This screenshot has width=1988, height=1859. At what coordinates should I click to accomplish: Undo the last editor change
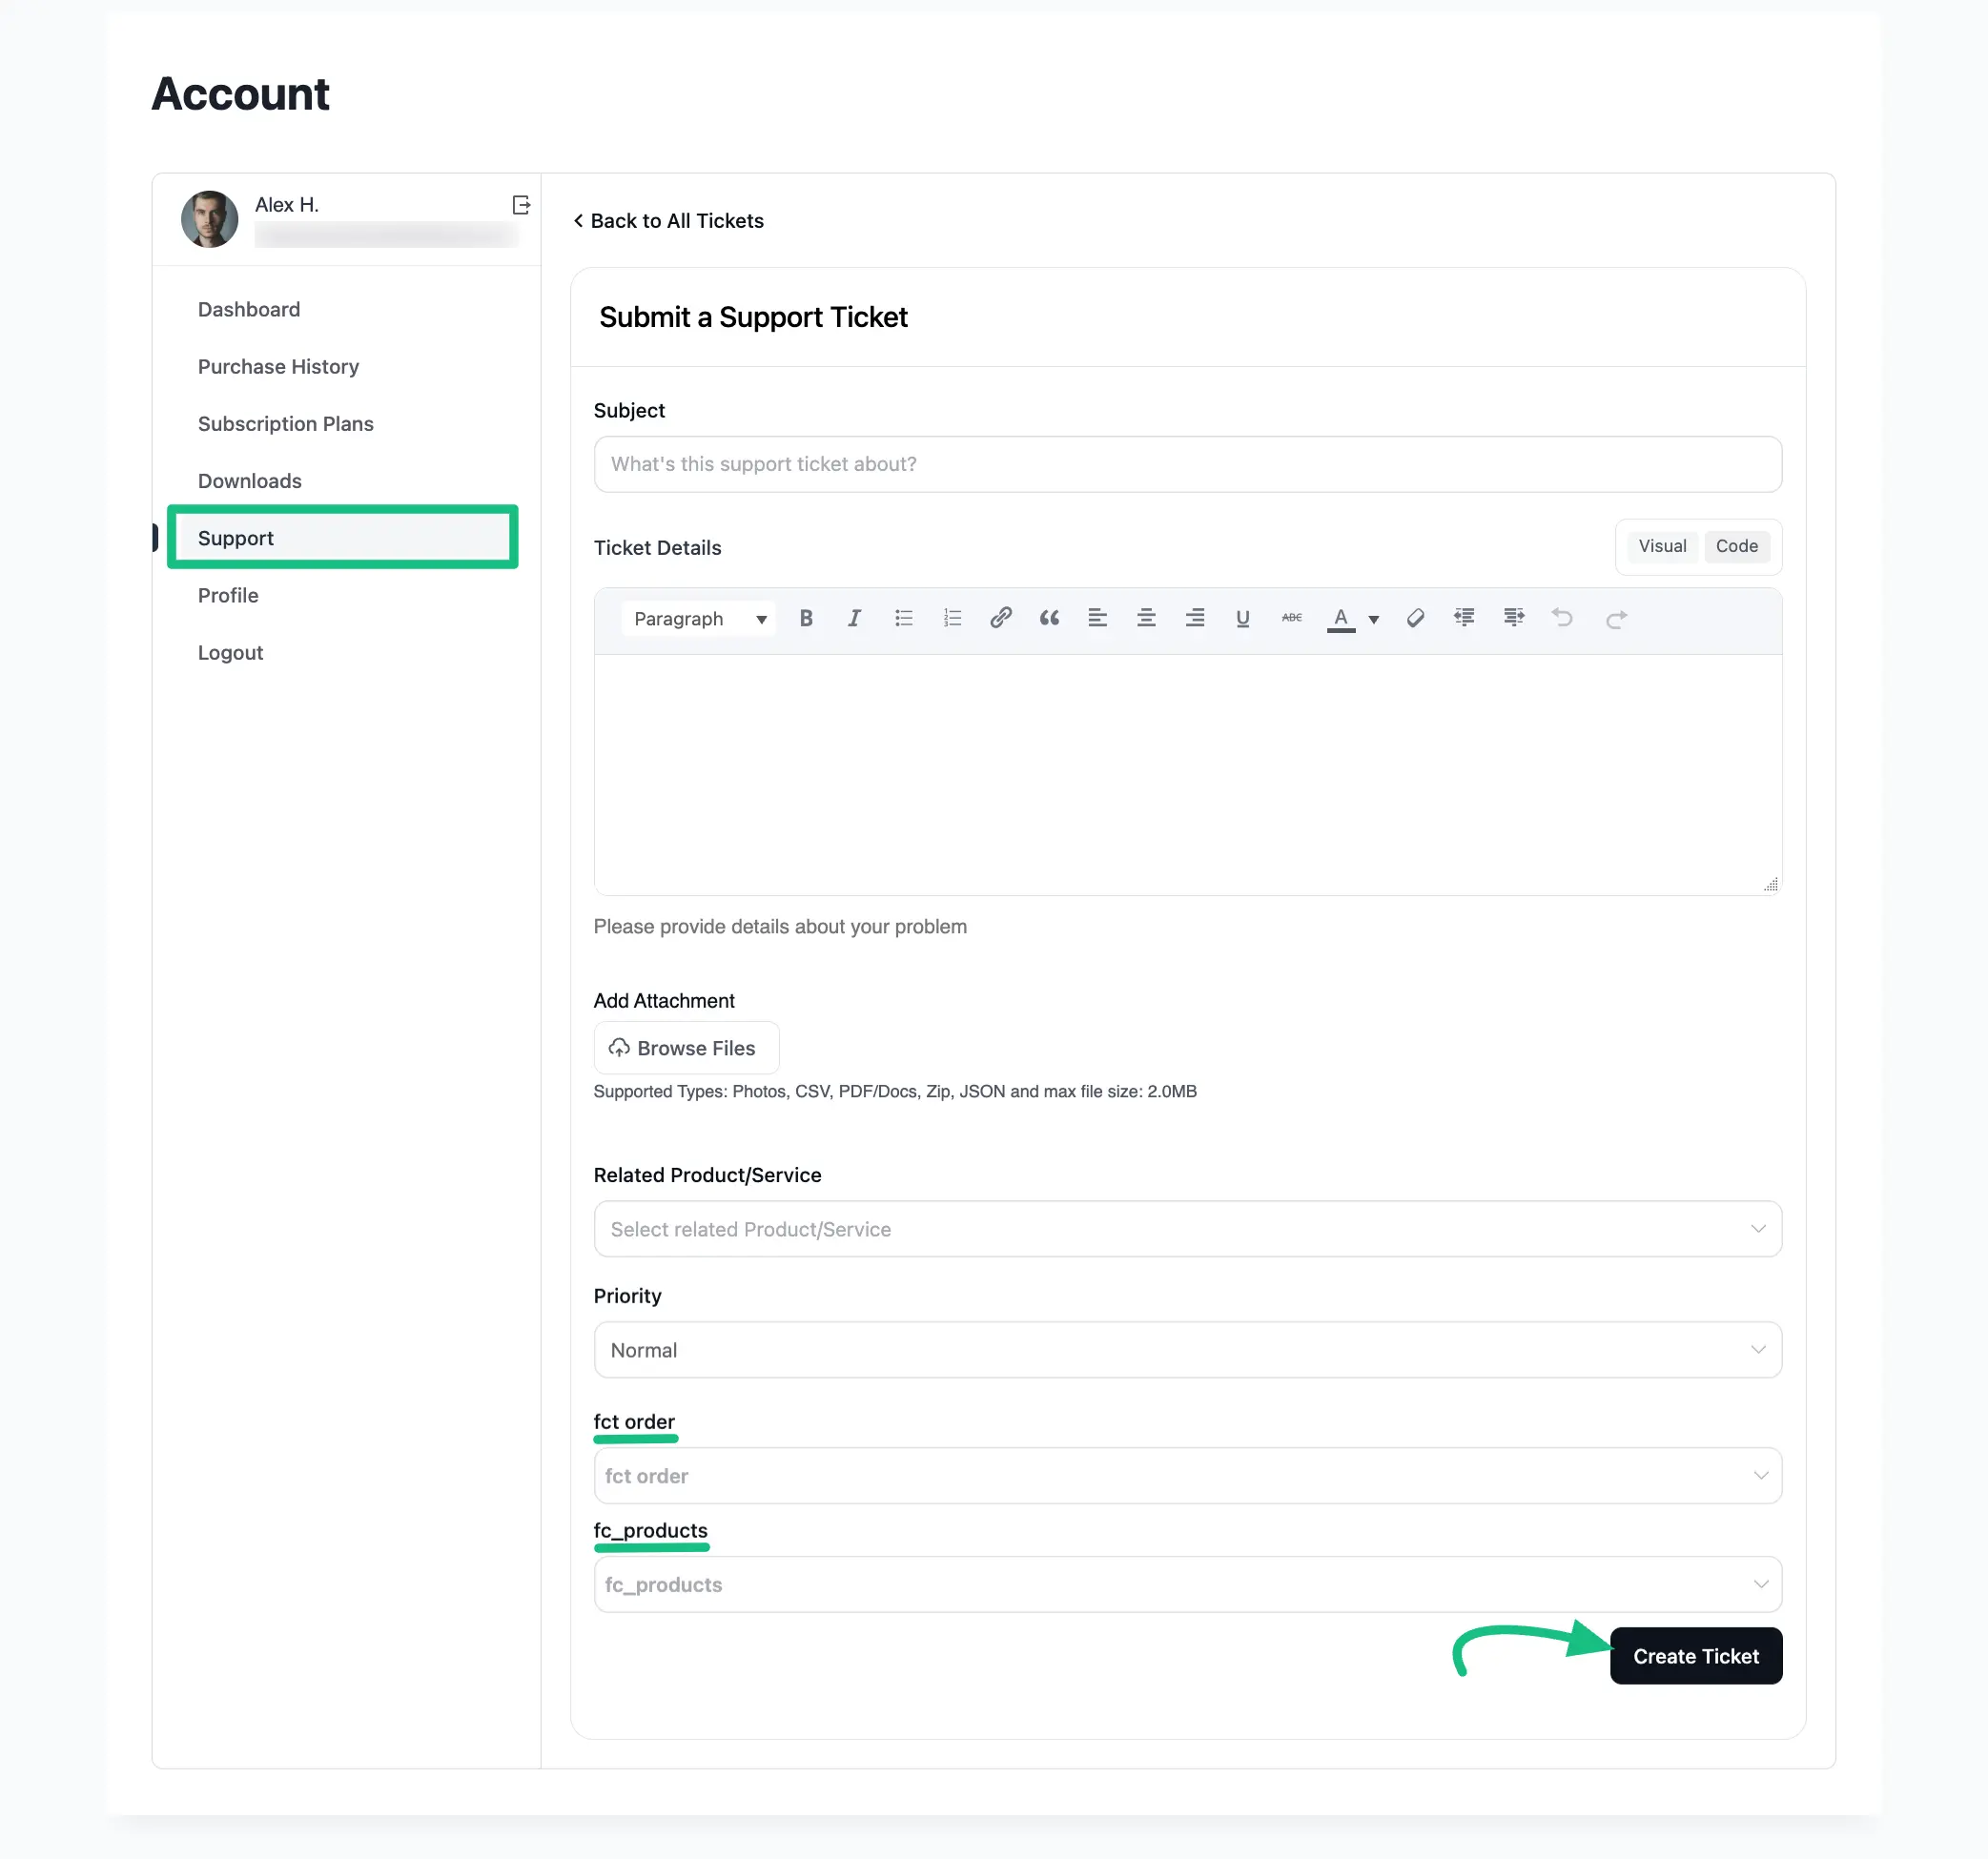pos(1562,618)
